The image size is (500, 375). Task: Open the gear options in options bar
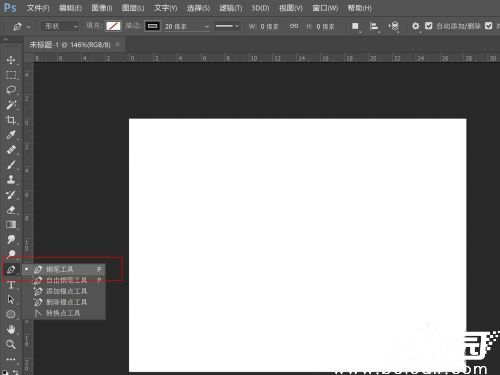click(415, 26)
